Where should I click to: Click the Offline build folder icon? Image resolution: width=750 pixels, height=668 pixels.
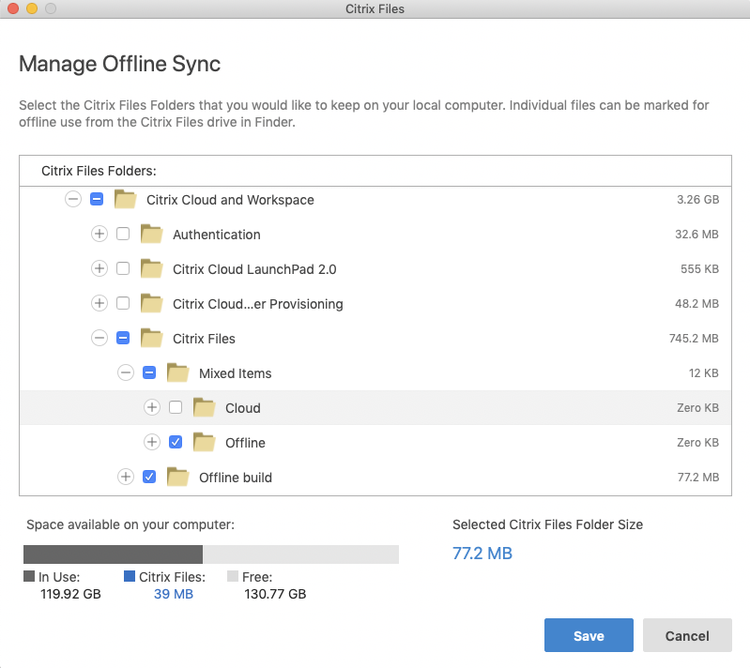(178, 477)
